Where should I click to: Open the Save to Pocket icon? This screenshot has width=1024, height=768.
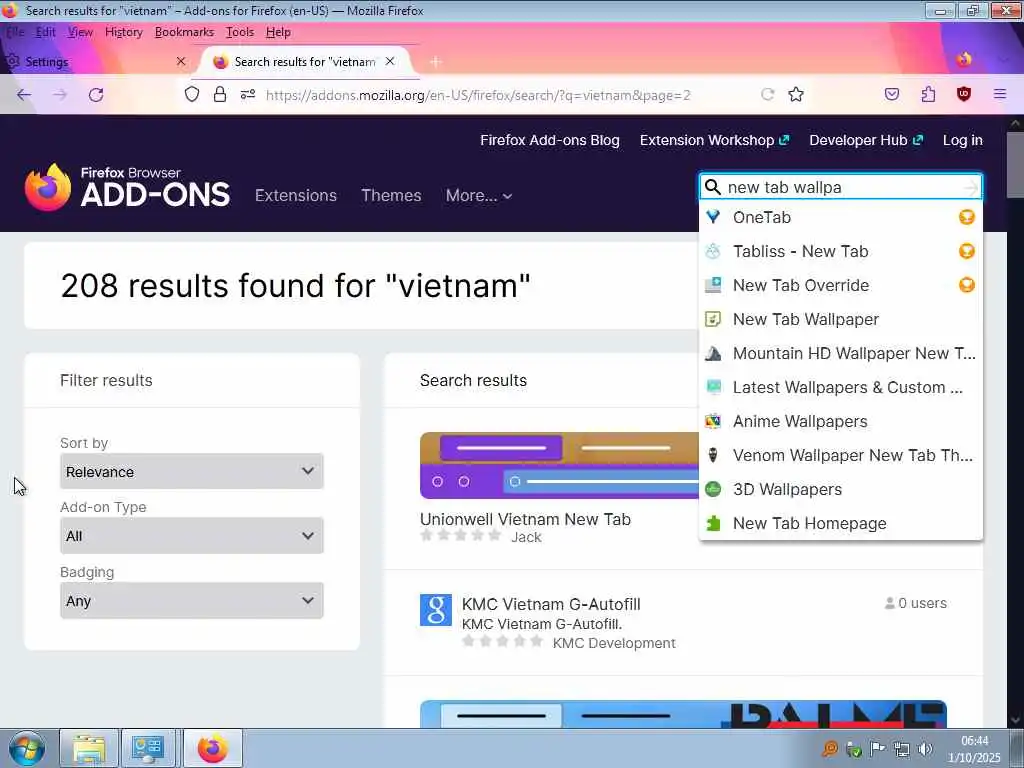(891, 95)
